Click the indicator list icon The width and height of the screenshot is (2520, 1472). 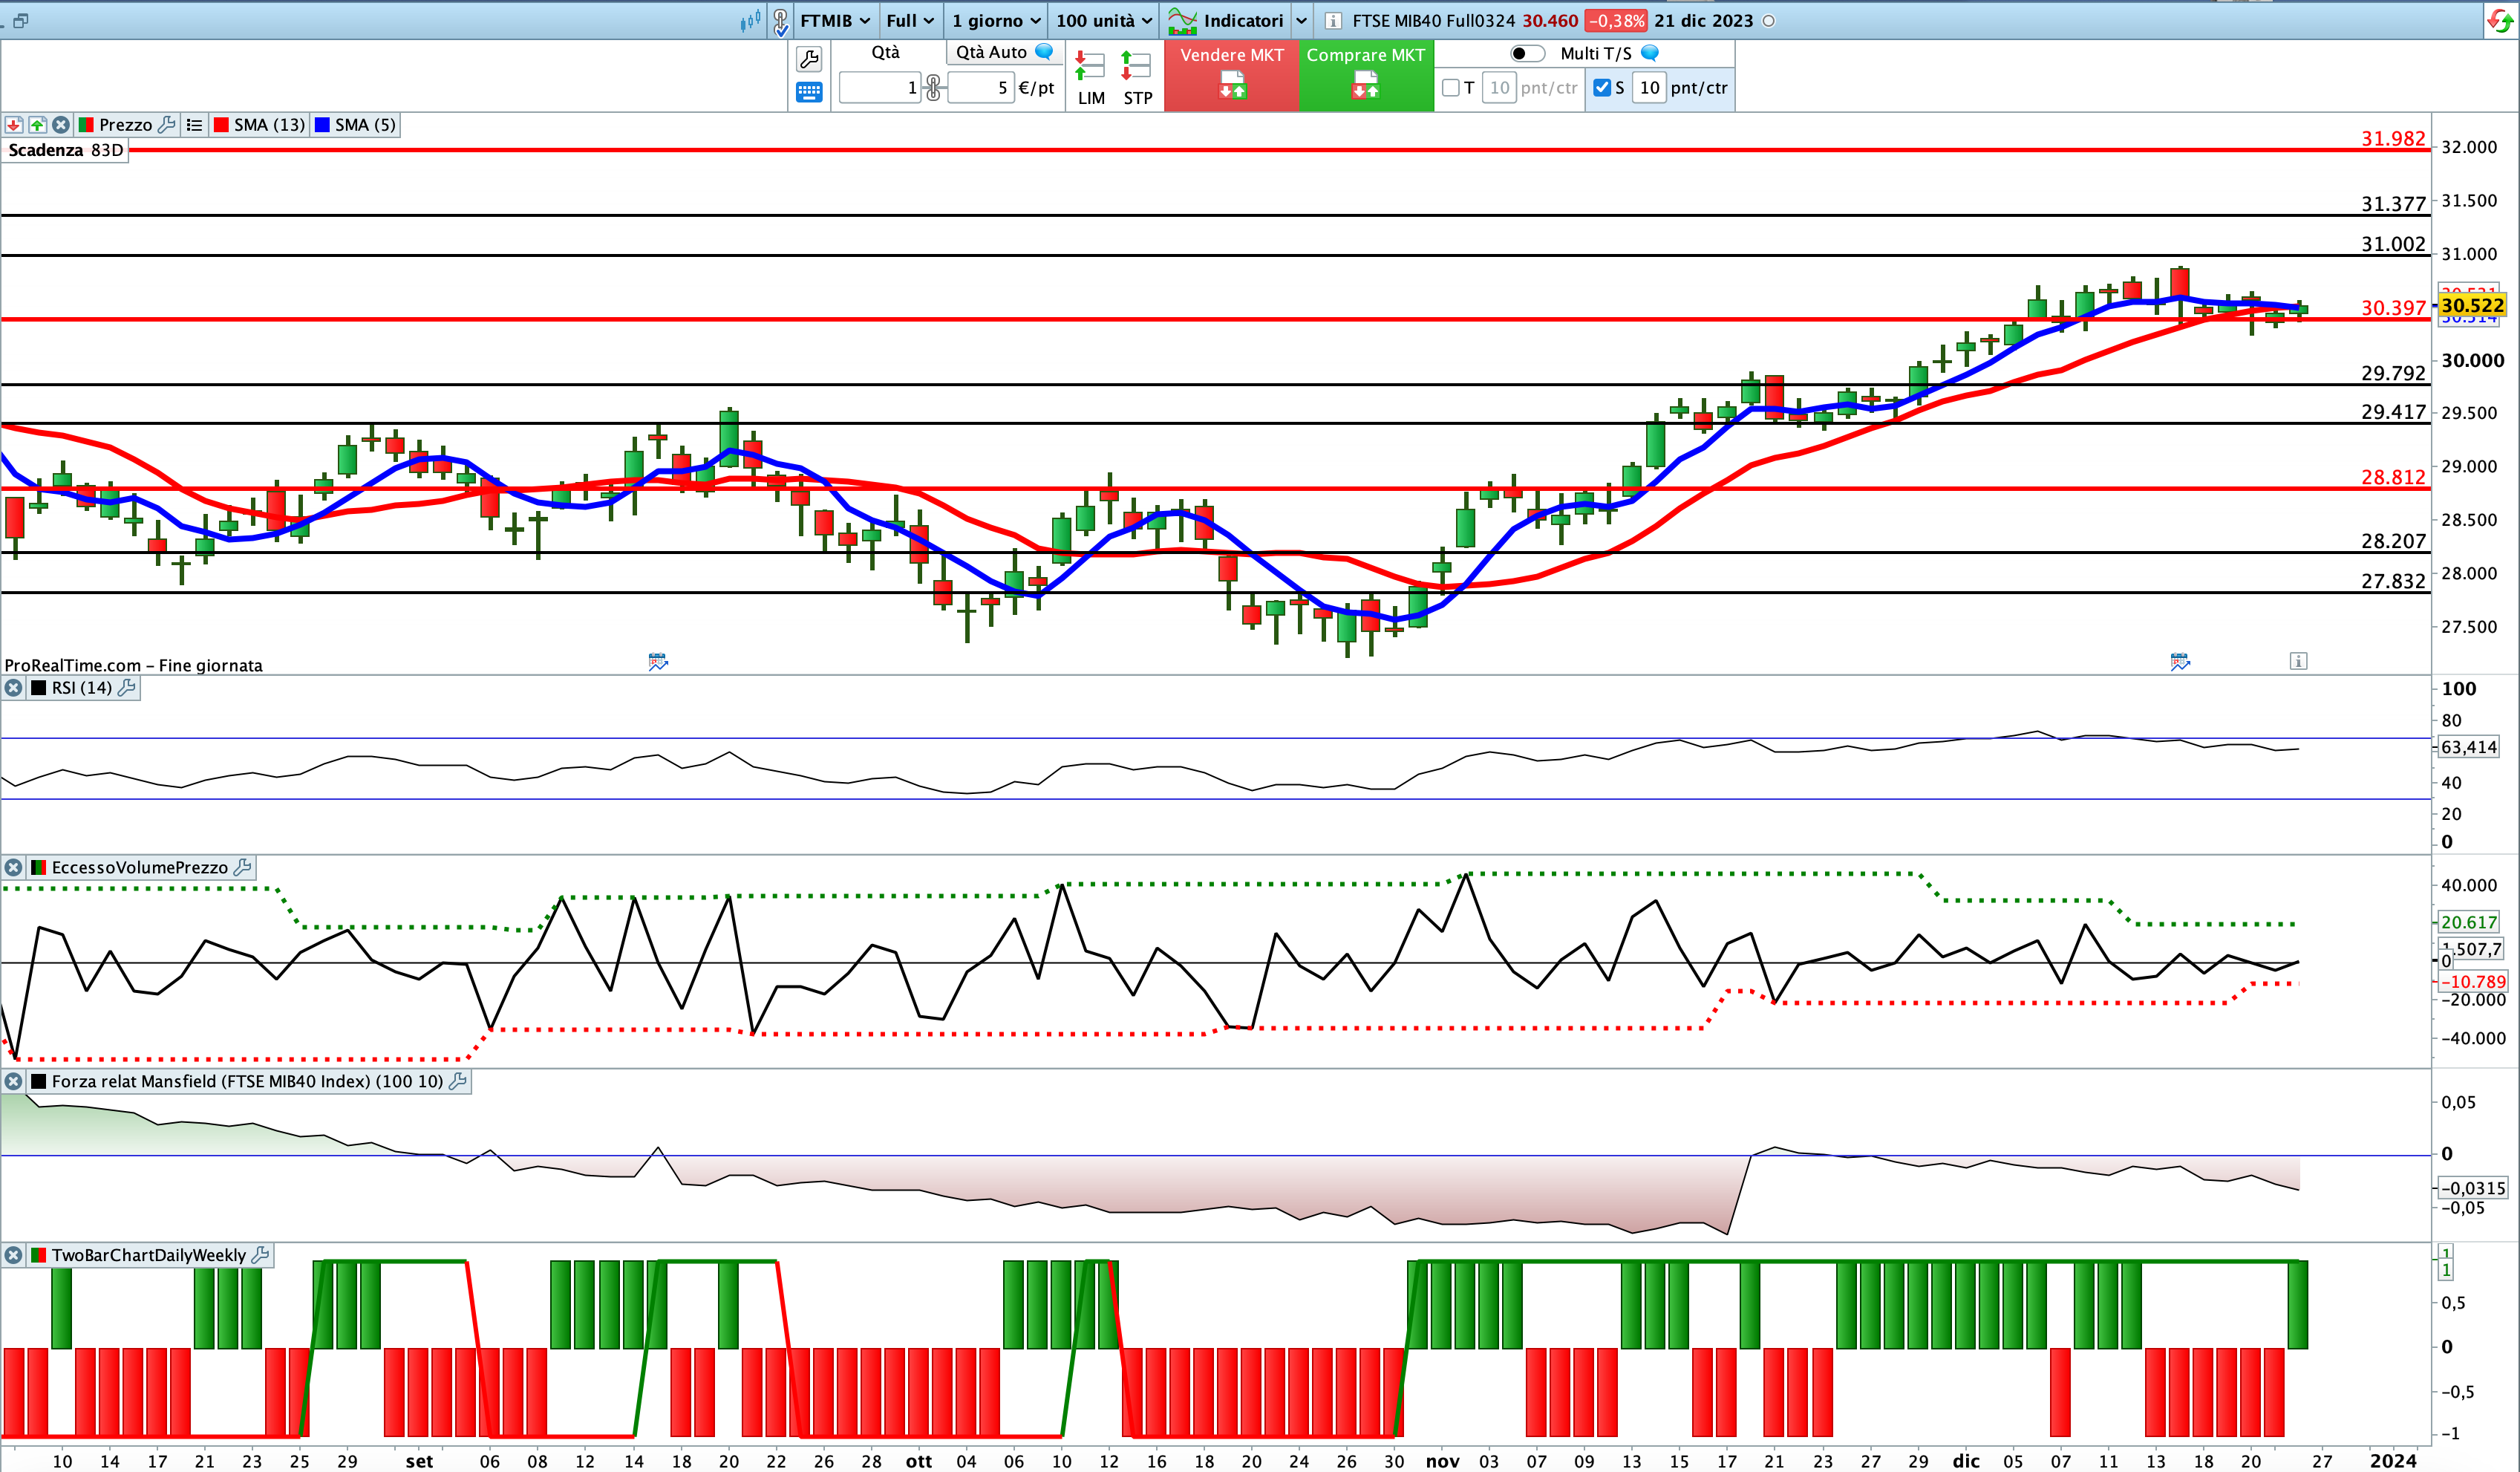click(194, 125)
